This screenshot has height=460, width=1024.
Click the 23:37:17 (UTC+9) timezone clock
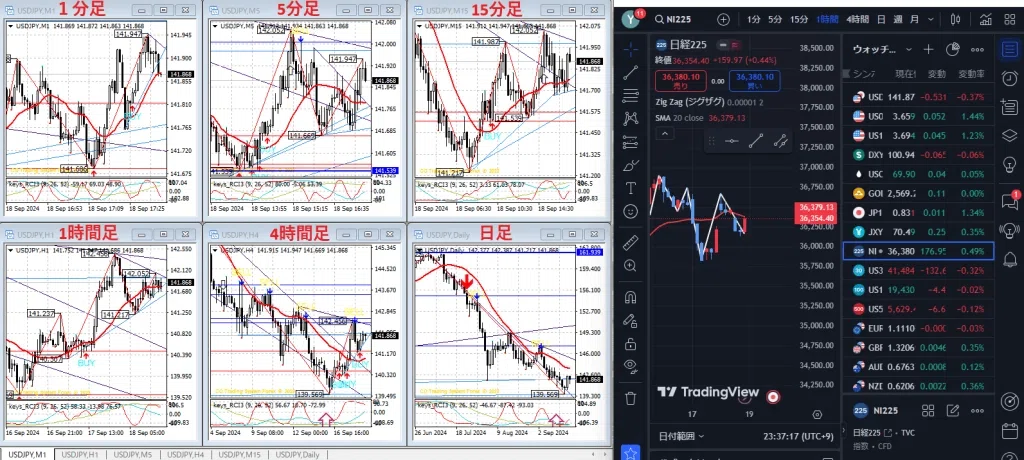pos(798,436)
